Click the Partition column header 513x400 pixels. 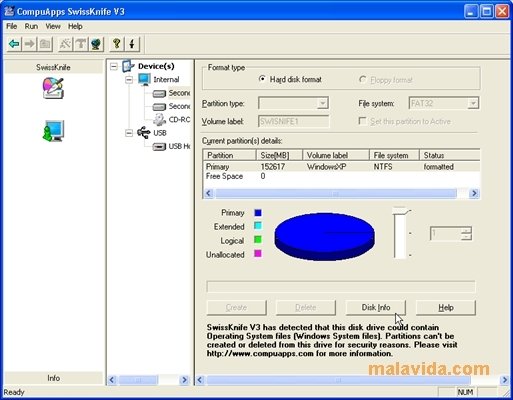[x=229, y=155]
